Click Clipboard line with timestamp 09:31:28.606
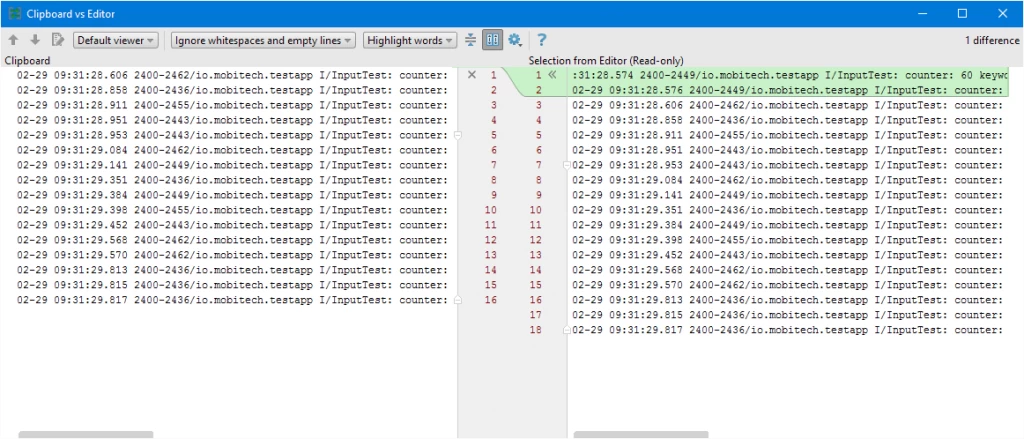This screenshot has height=439, width=1024. [232, 75]
